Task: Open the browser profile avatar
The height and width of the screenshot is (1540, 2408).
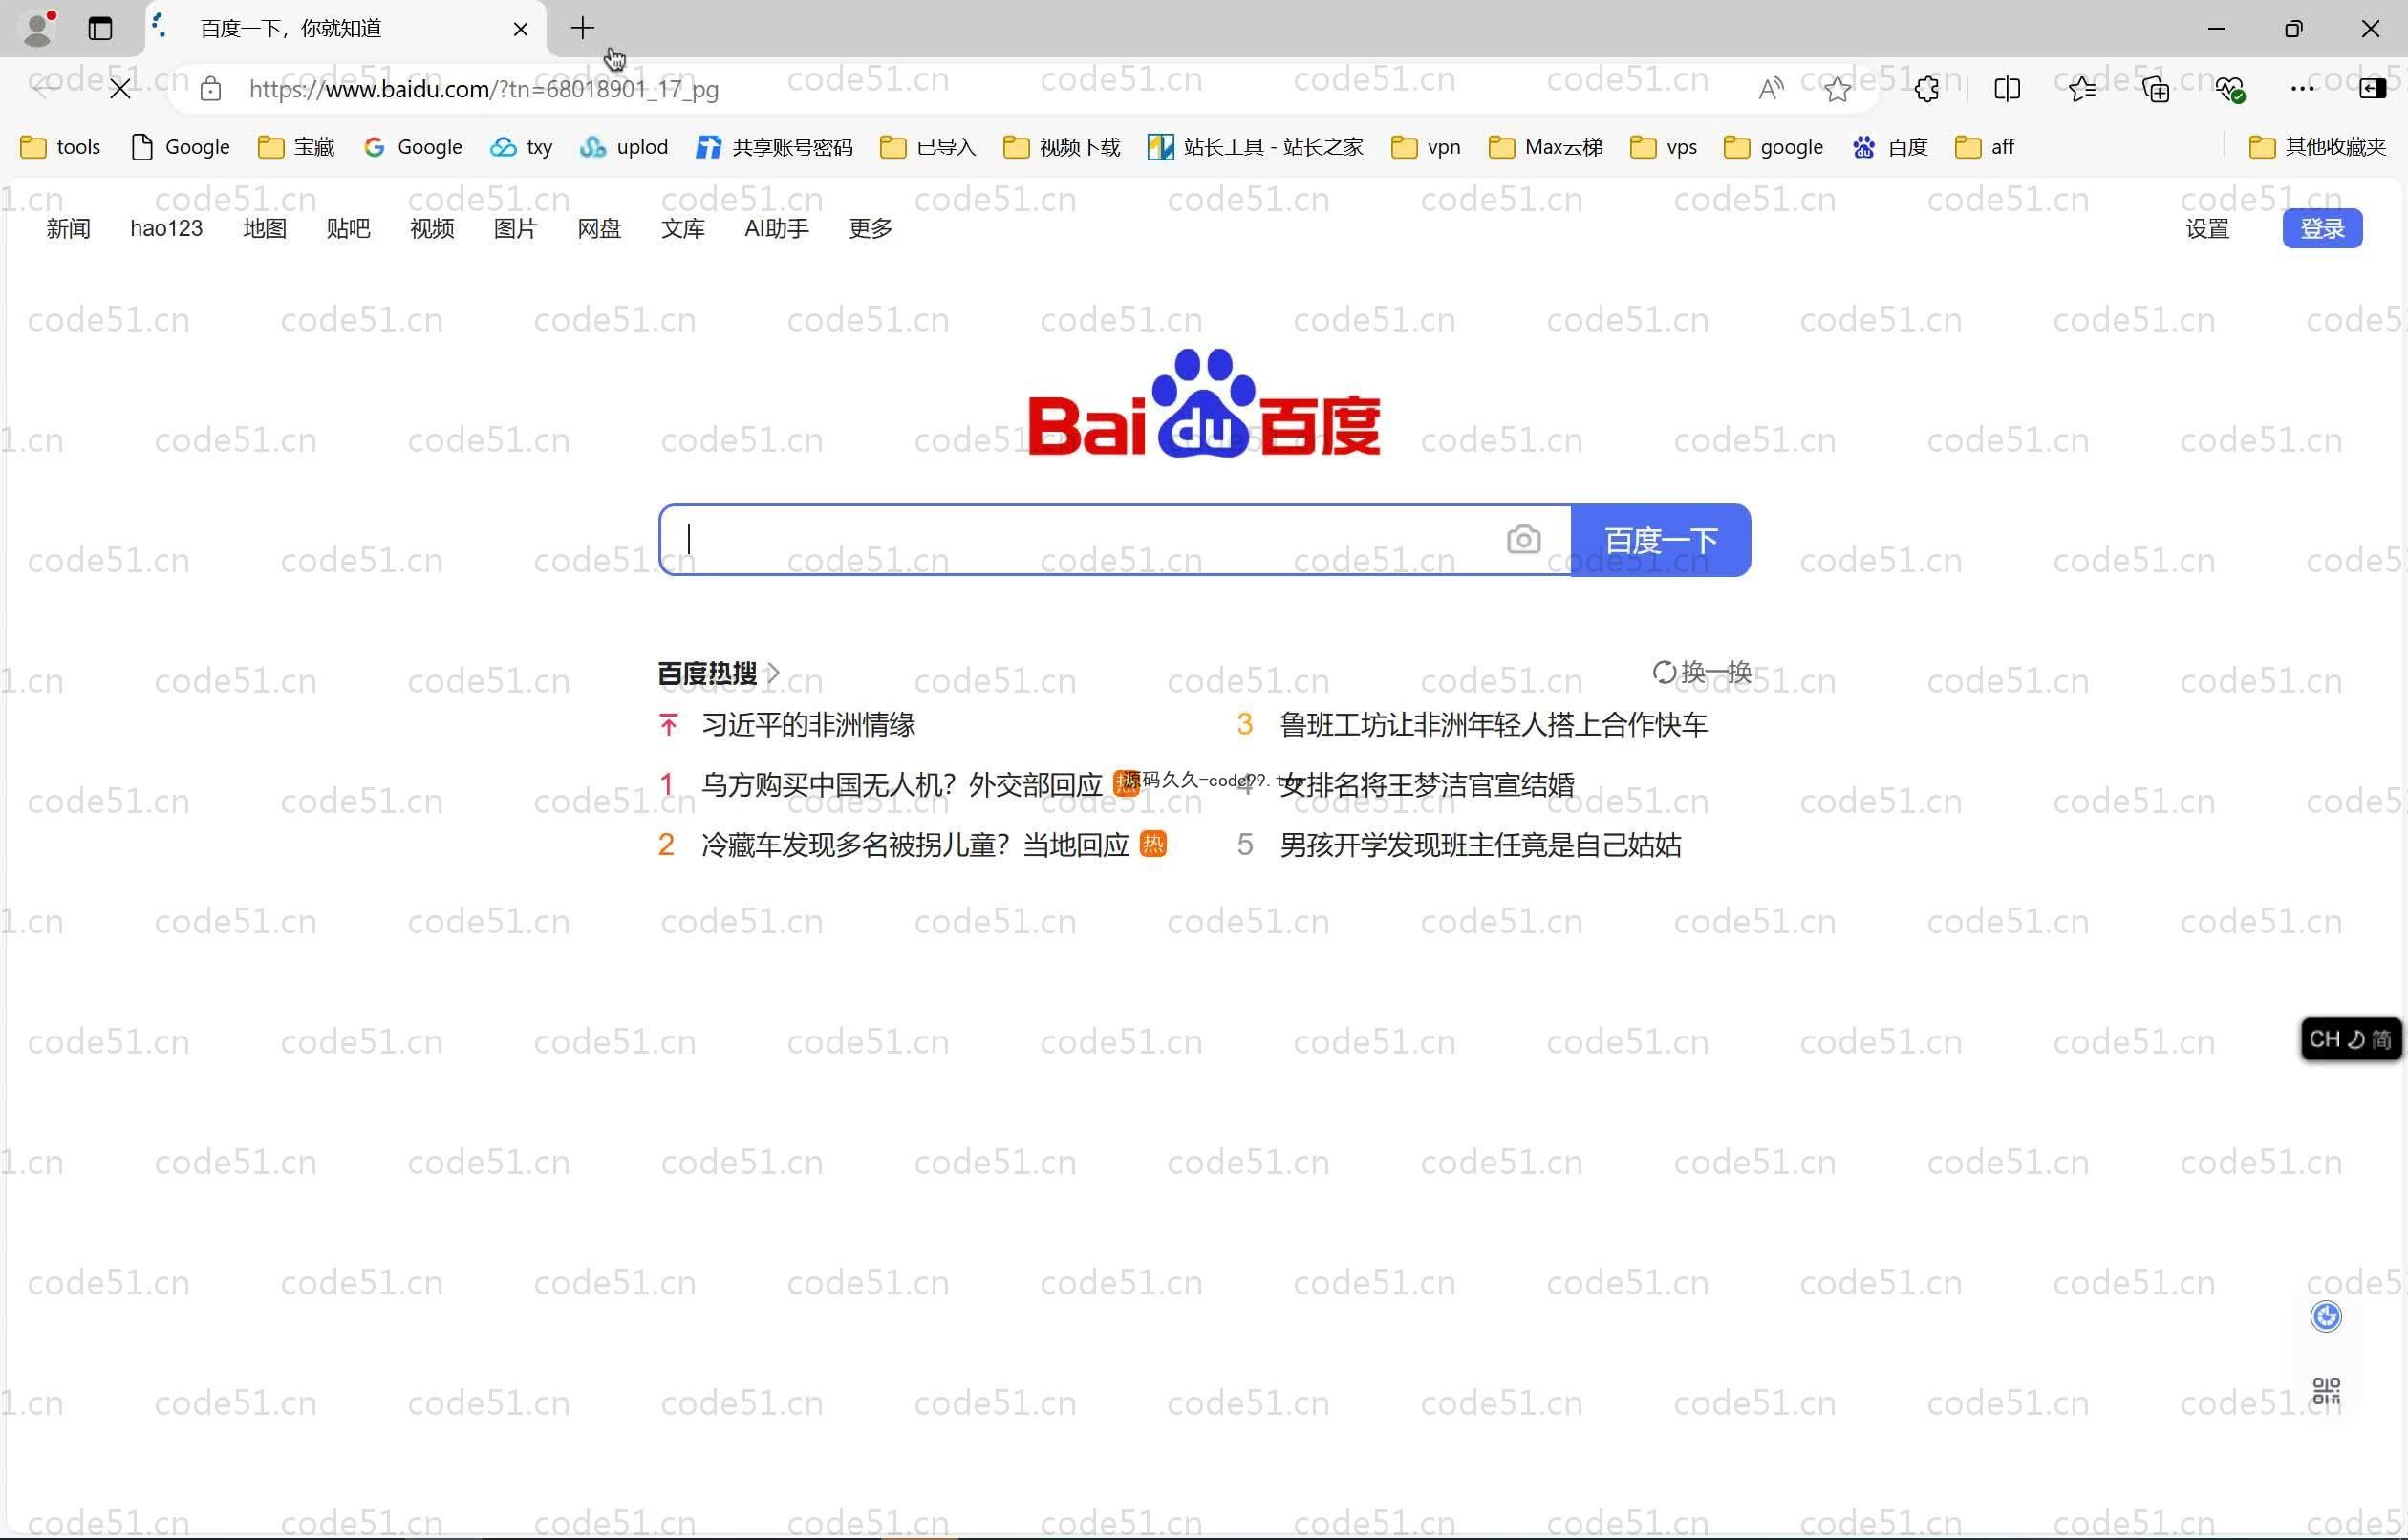Action: (x=38, y=28)
